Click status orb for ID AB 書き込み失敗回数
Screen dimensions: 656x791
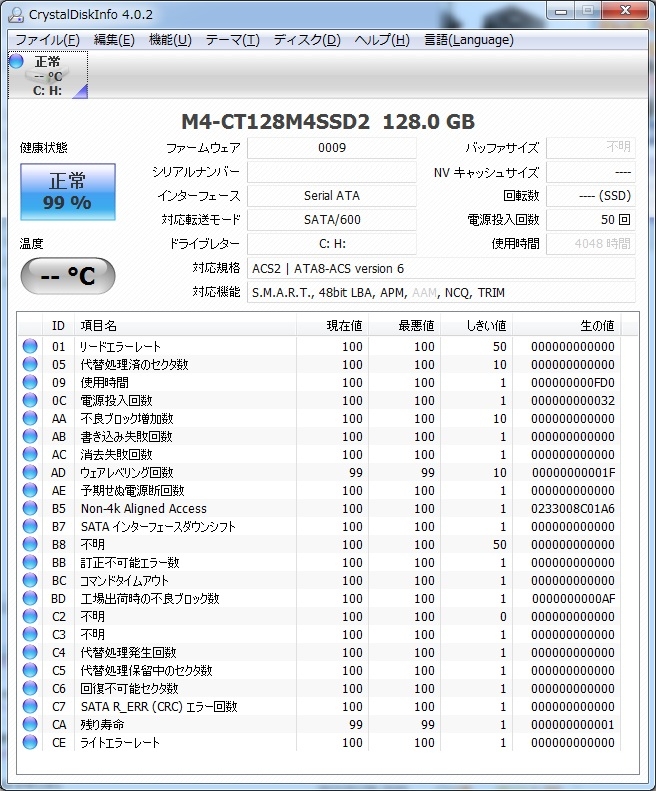[30, 436]
